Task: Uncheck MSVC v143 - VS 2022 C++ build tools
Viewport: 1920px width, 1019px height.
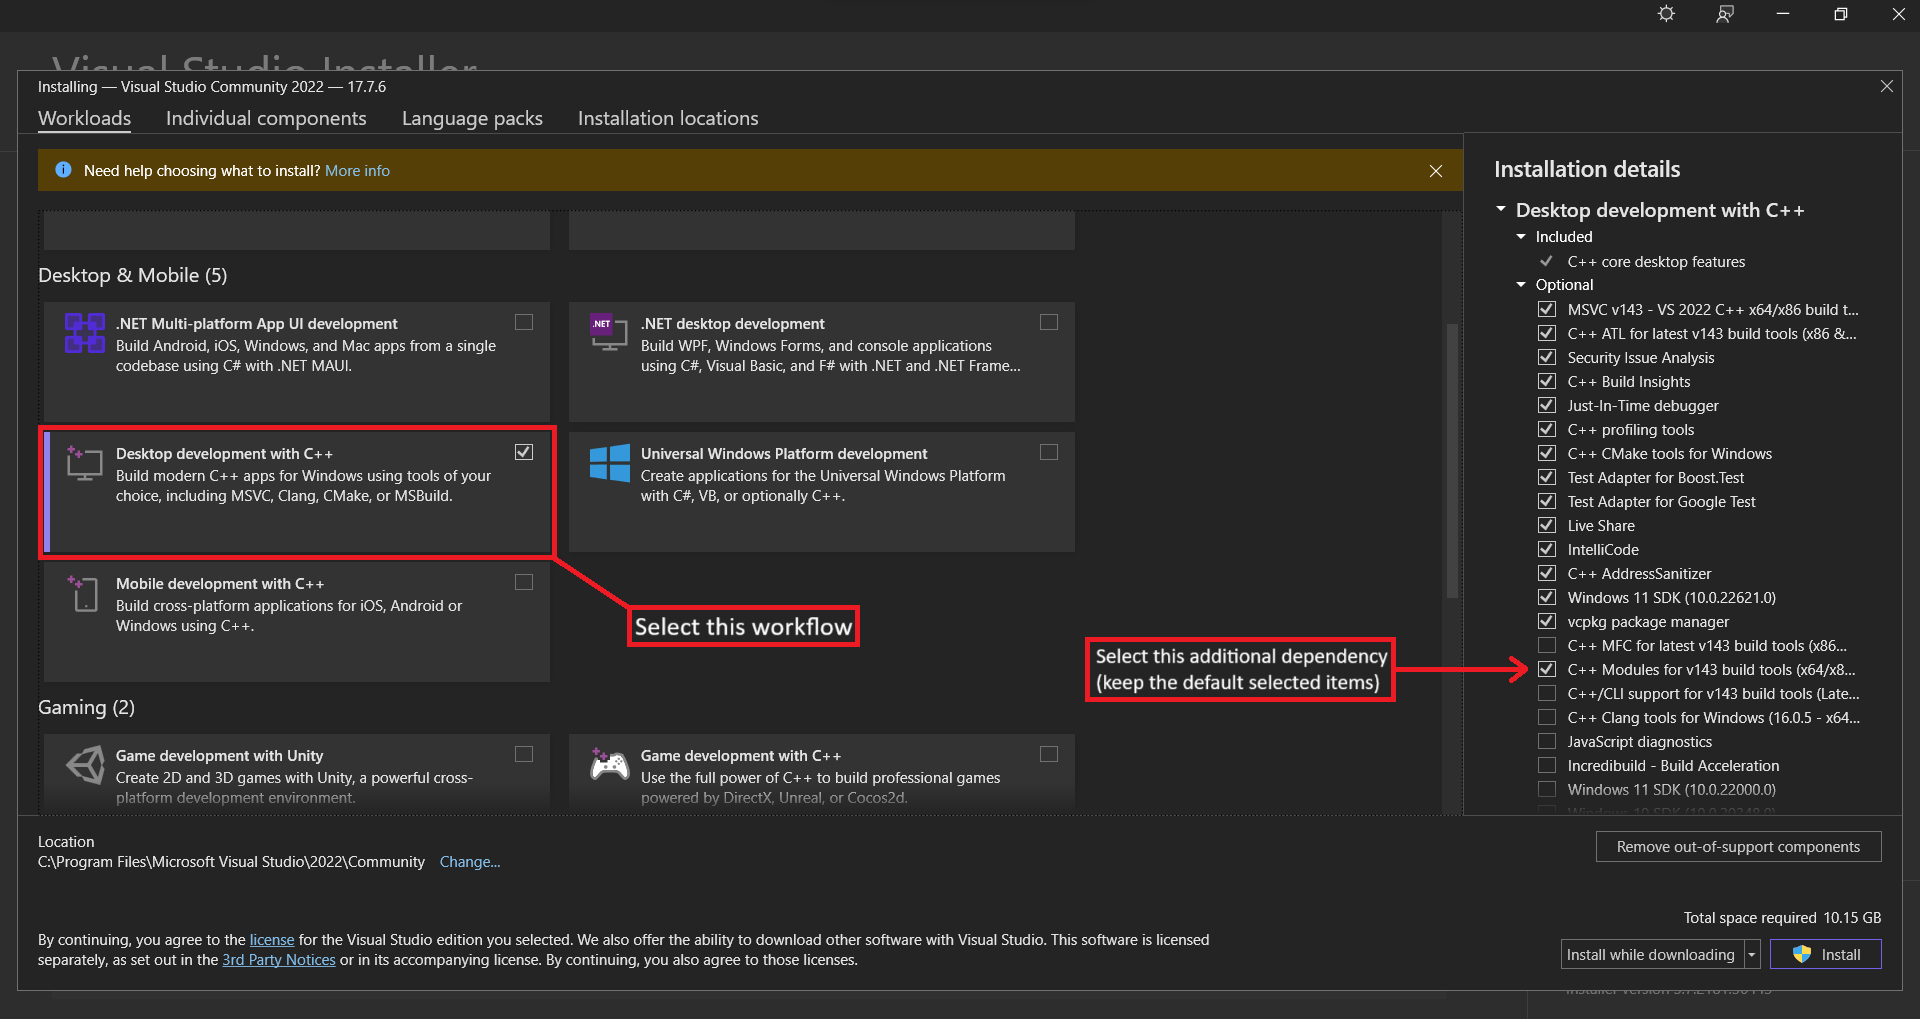Action: pos(1547,309)
